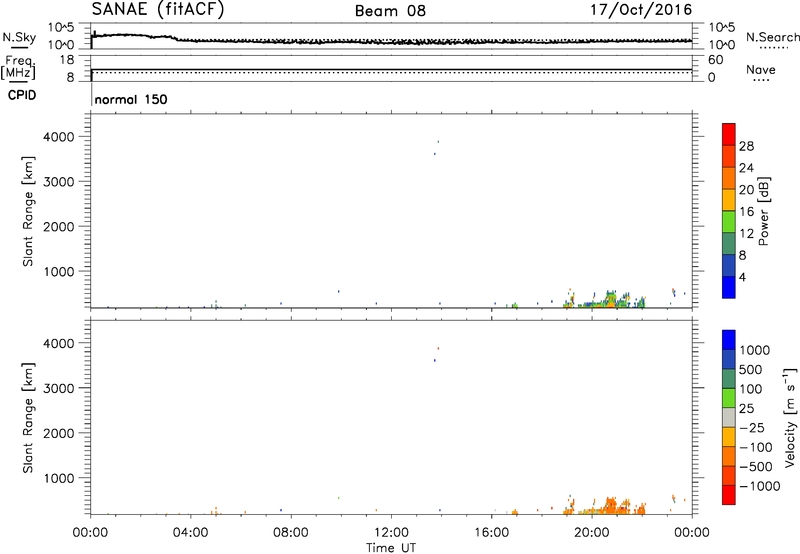Click the '04:00' time axis tick label

190,533
